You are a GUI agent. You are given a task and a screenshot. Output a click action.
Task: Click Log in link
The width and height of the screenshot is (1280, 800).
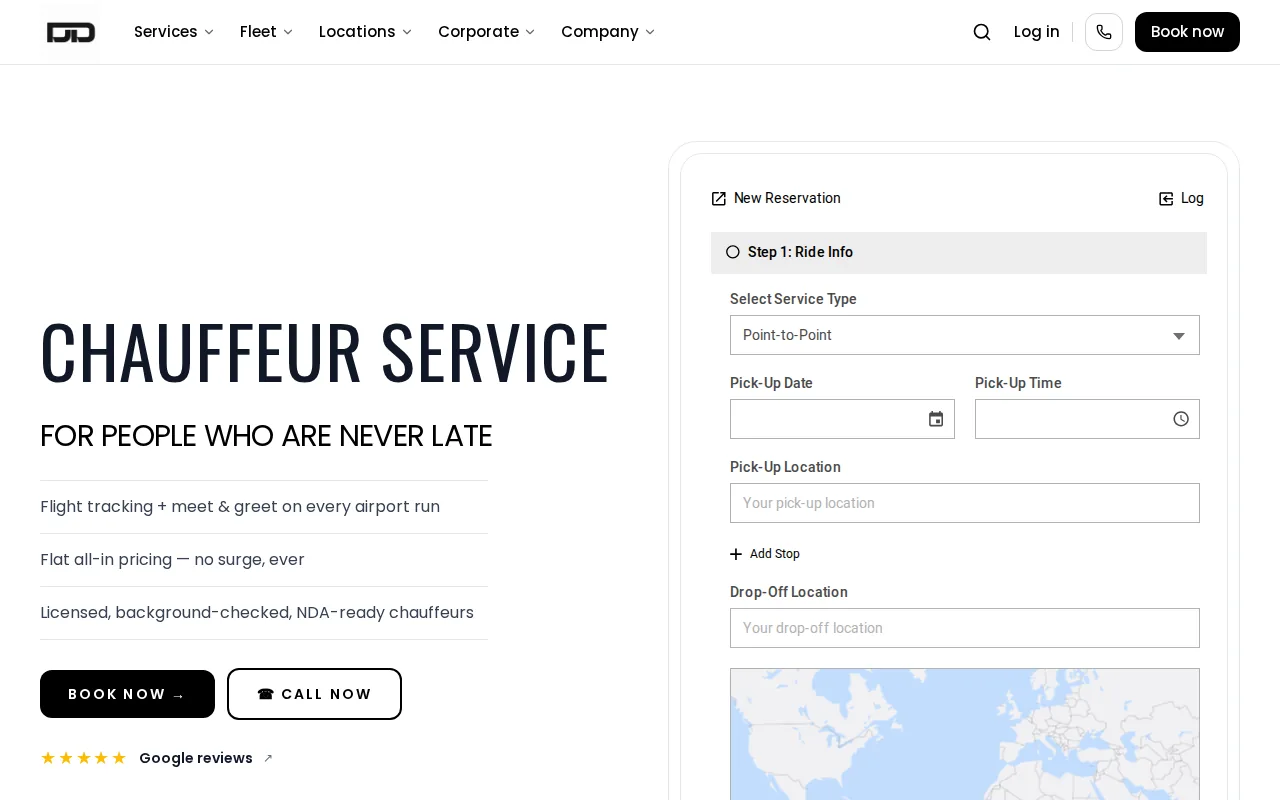click(x=1036, y=32)
